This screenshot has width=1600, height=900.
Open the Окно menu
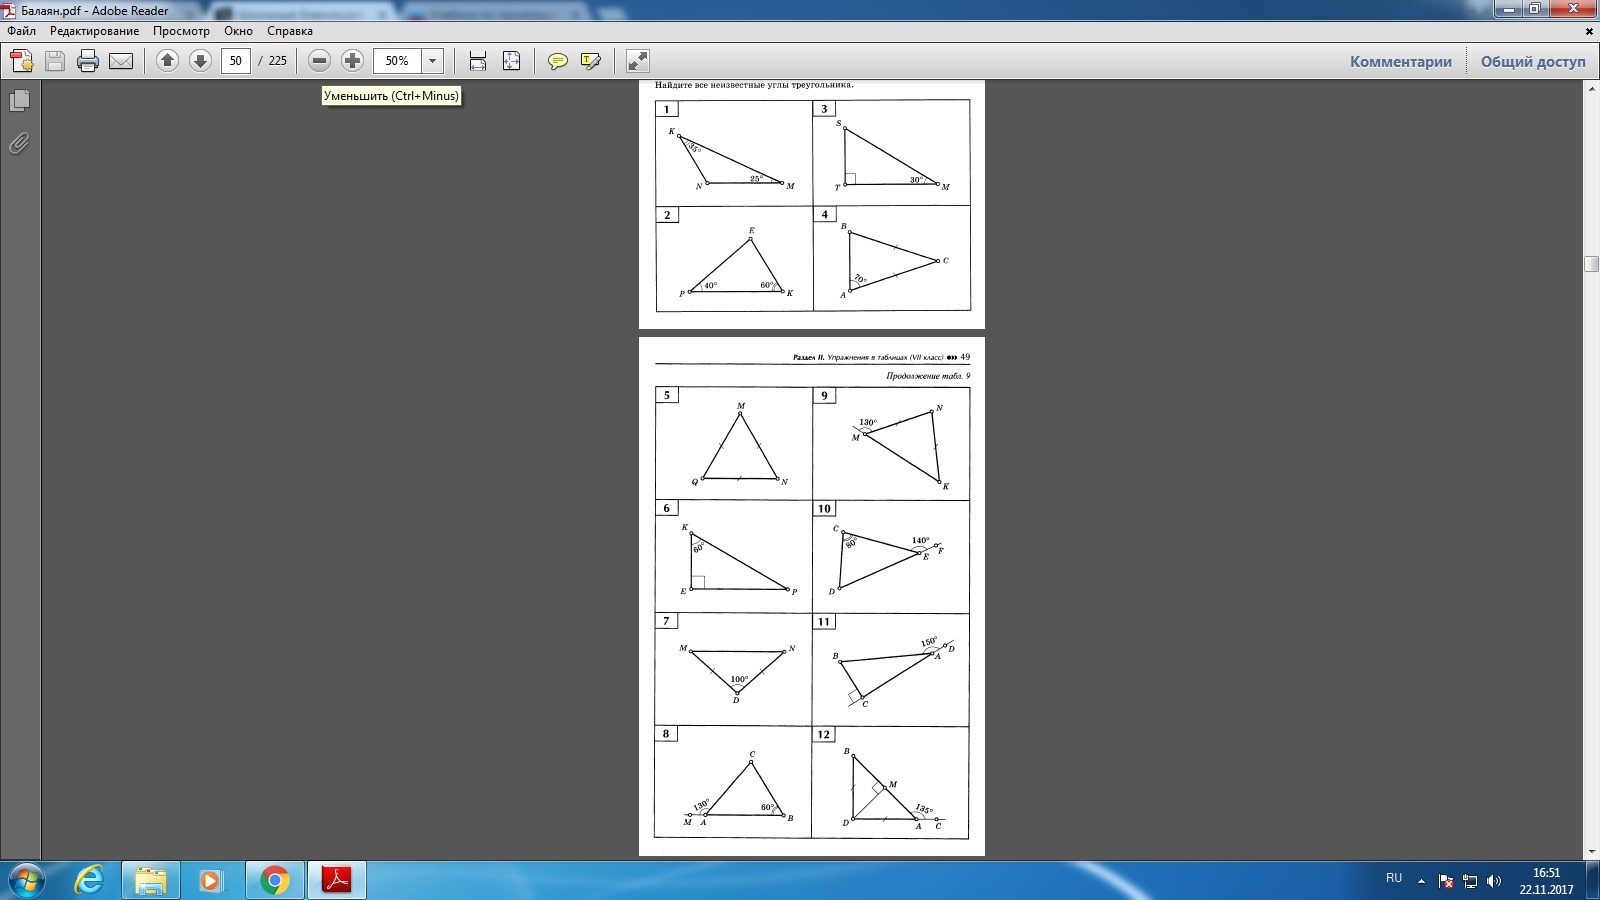(238, 31)
